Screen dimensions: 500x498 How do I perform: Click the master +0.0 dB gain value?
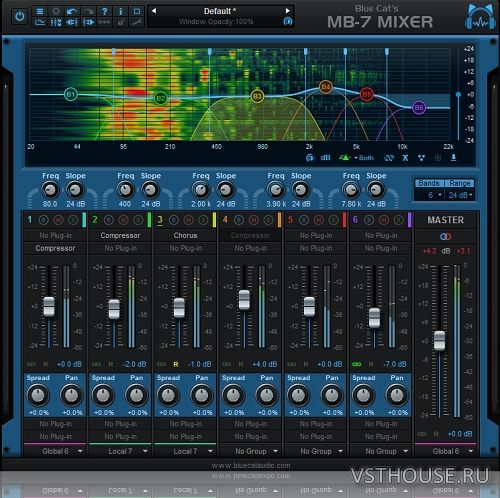(460, 434)
